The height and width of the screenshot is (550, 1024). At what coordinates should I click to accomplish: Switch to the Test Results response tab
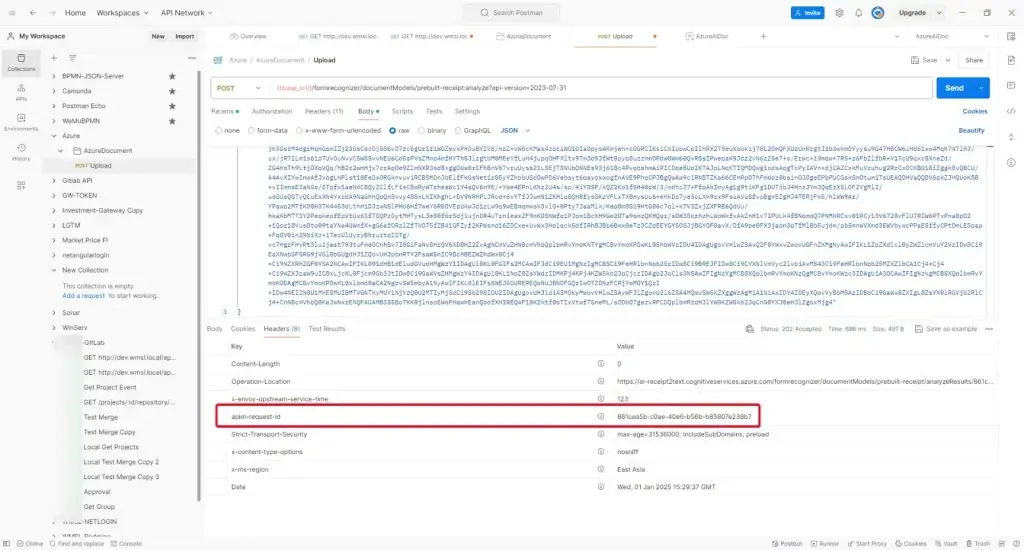(327, 329)
